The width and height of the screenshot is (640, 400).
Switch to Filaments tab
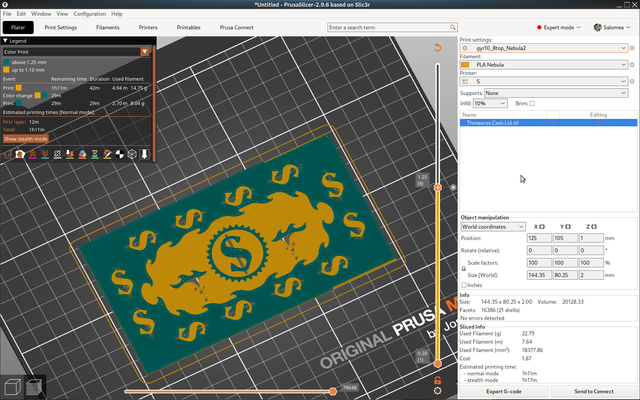pyautogui.click(x=108, y=27)
